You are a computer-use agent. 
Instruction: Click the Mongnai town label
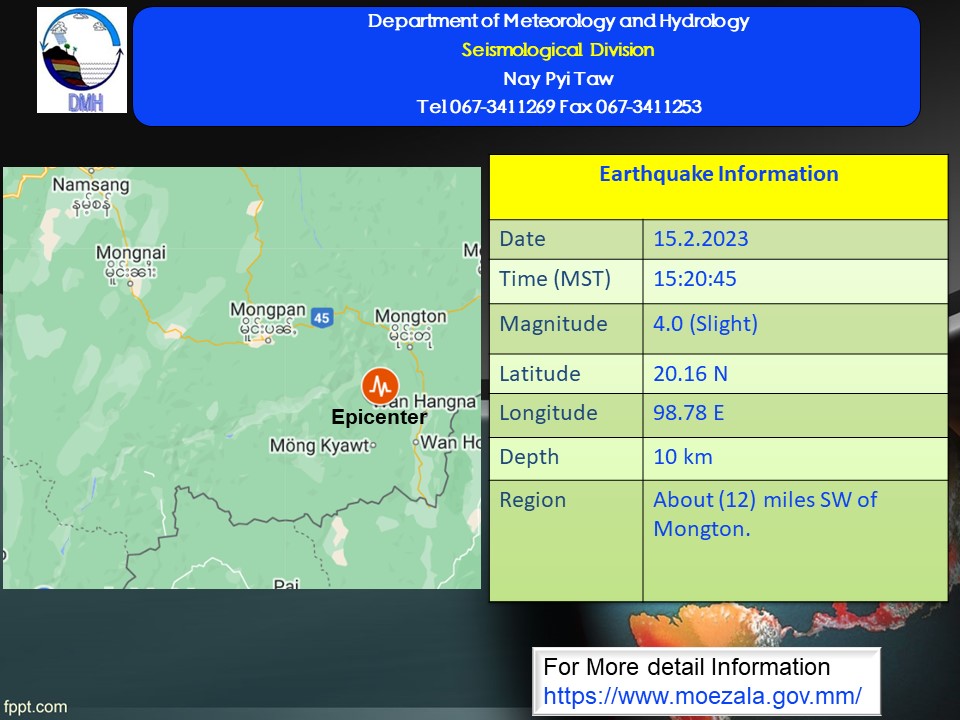coord(131,252)
